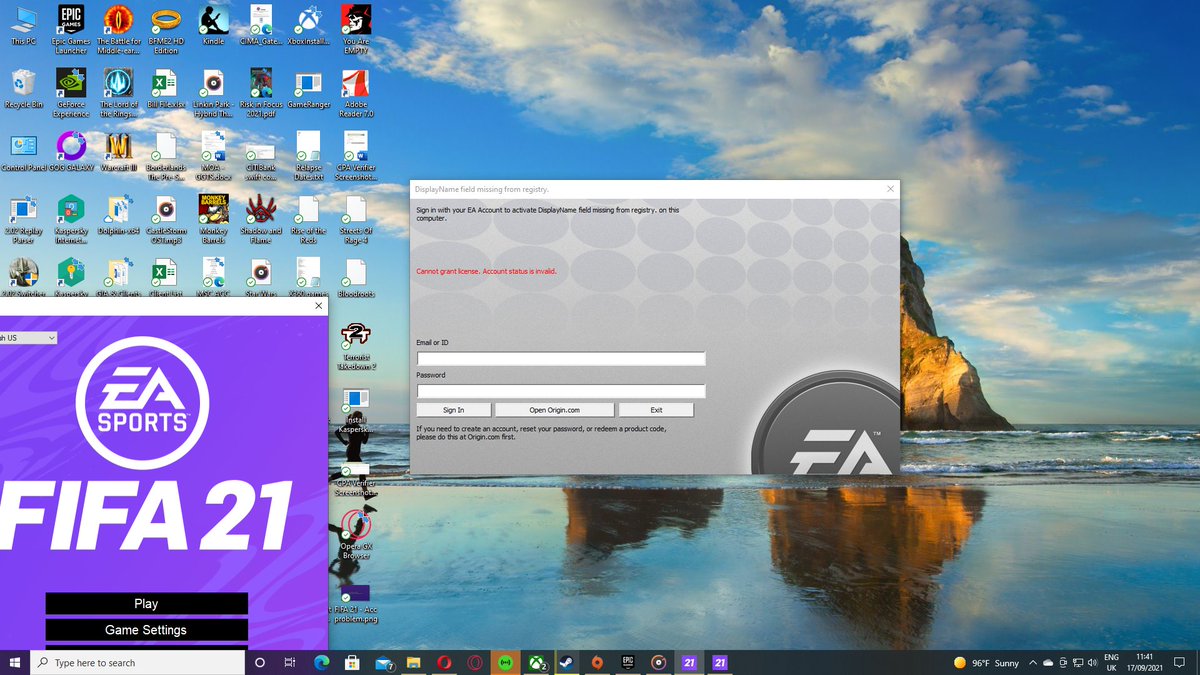Image resolution: width=1200 pixels, height=675 pixels.
Task: Select Recycle Bin icon
Action: click(x=23, y=89)
